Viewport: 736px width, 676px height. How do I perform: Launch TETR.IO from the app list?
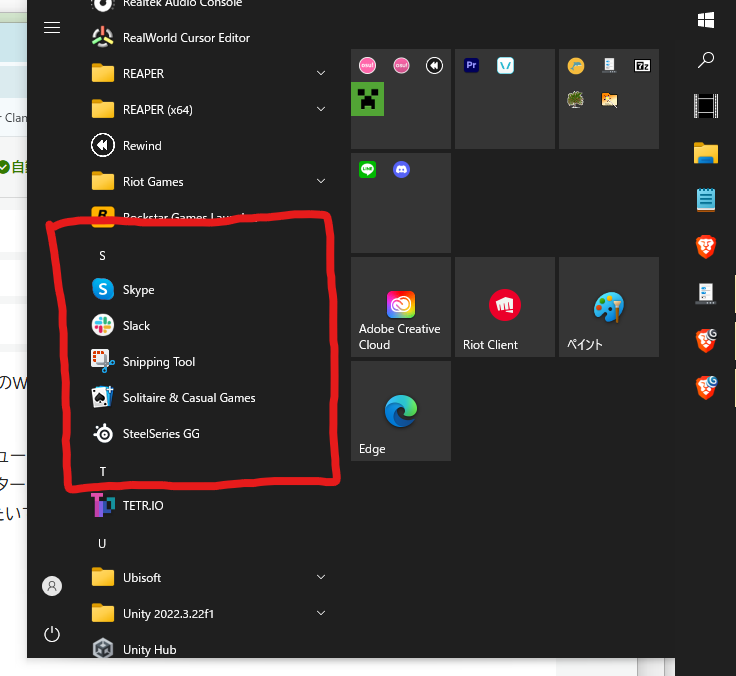[127, 506]
